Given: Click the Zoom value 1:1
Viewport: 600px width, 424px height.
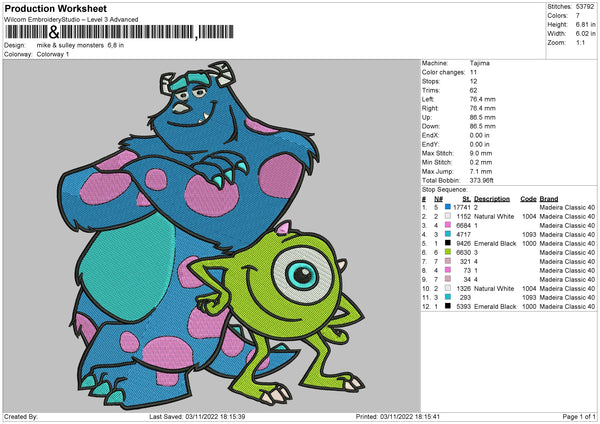Looking at the screenshot, I should pos(580,42).
